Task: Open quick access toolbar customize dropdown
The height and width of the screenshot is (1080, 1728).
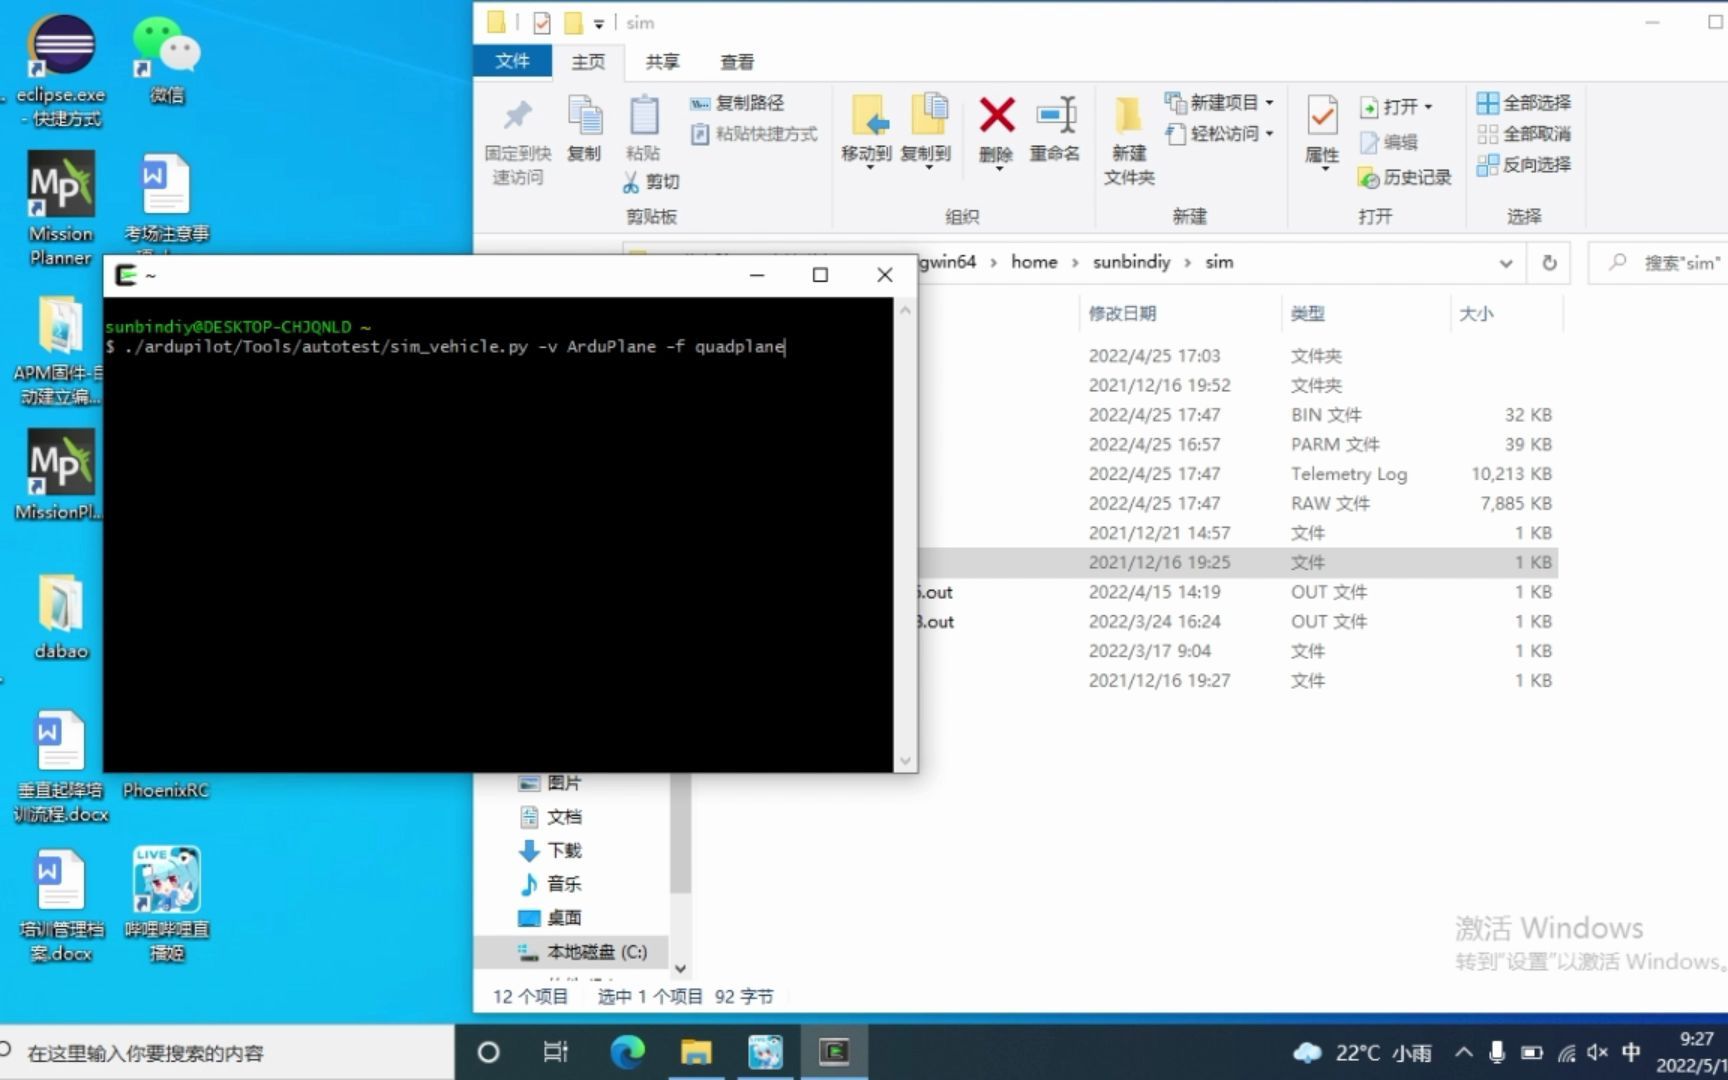Action: pos(599,23)
